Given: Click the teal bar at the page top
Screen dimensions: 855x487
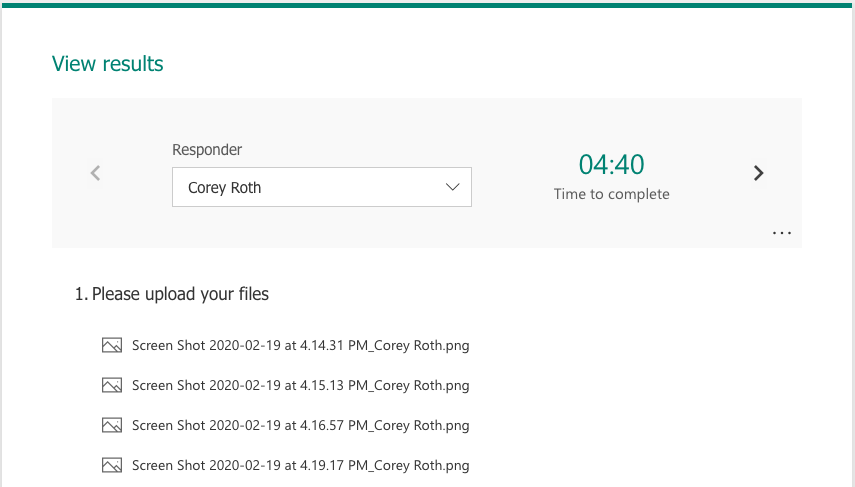Looking at the screenshot, I should click(x=427, y=4).
